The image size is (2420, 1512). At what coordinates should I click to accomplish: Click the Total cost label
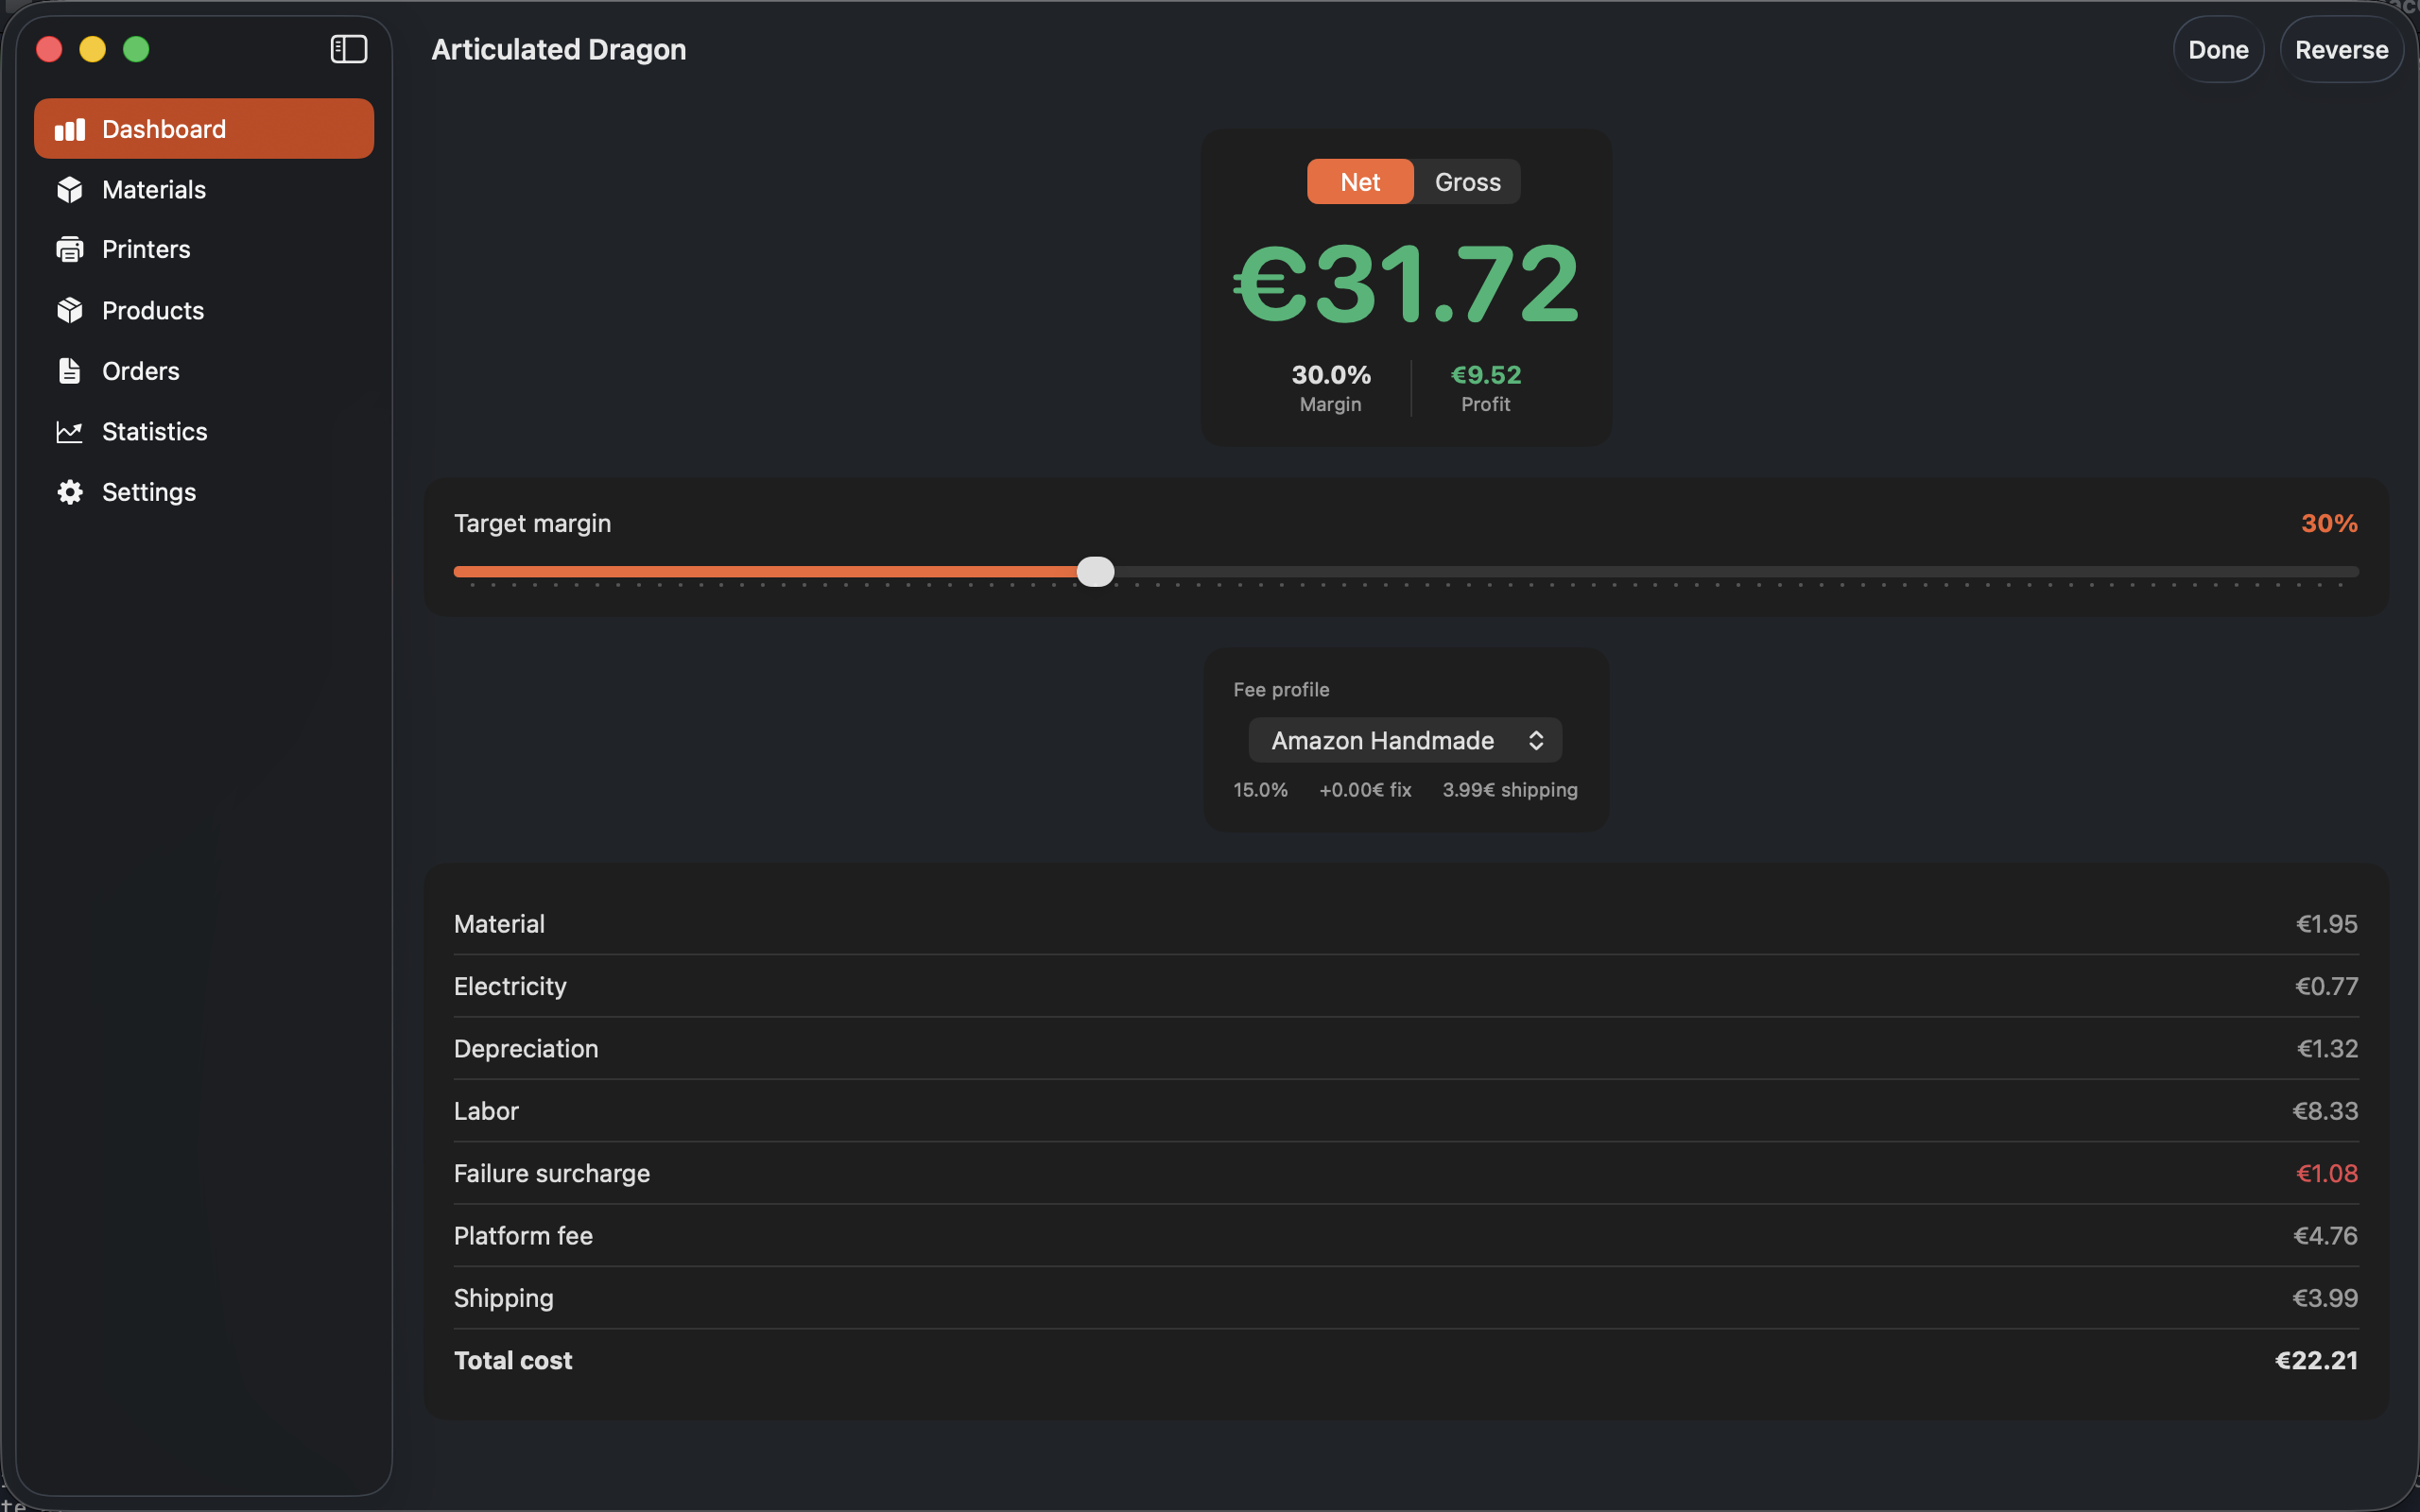(513, 1361)
